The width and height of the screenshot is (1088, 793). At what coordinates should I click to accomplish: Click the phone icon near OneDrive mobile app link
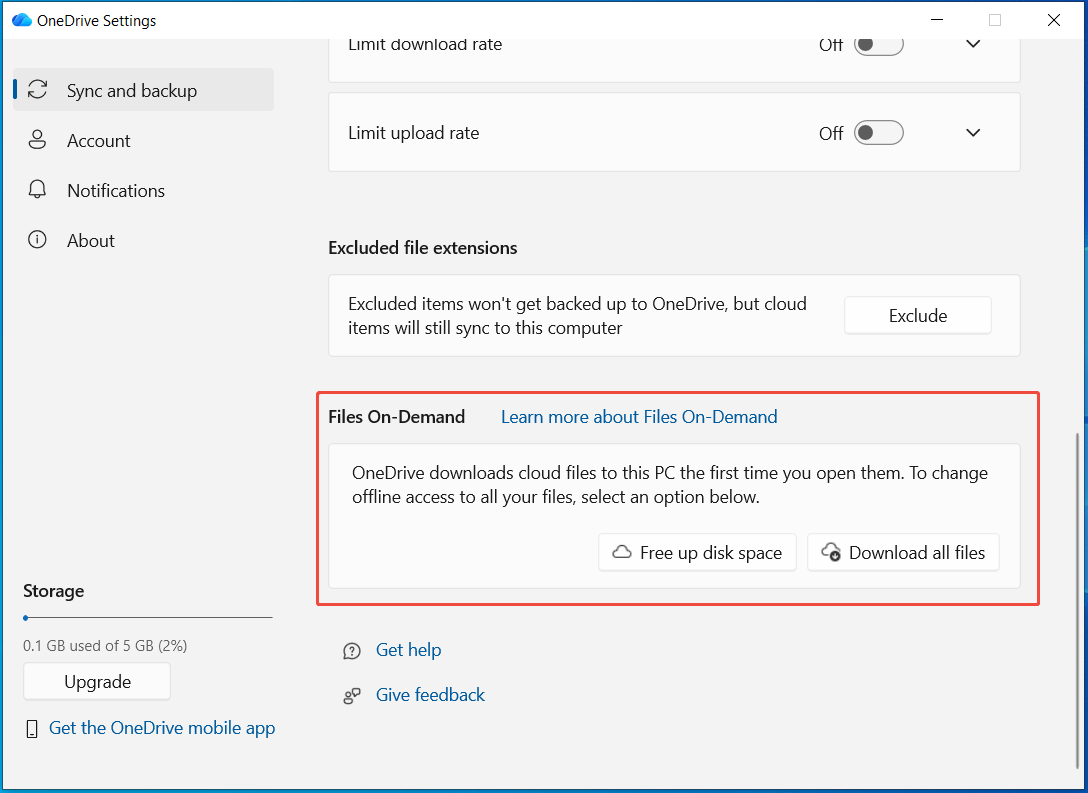click(x=31, y=728)
